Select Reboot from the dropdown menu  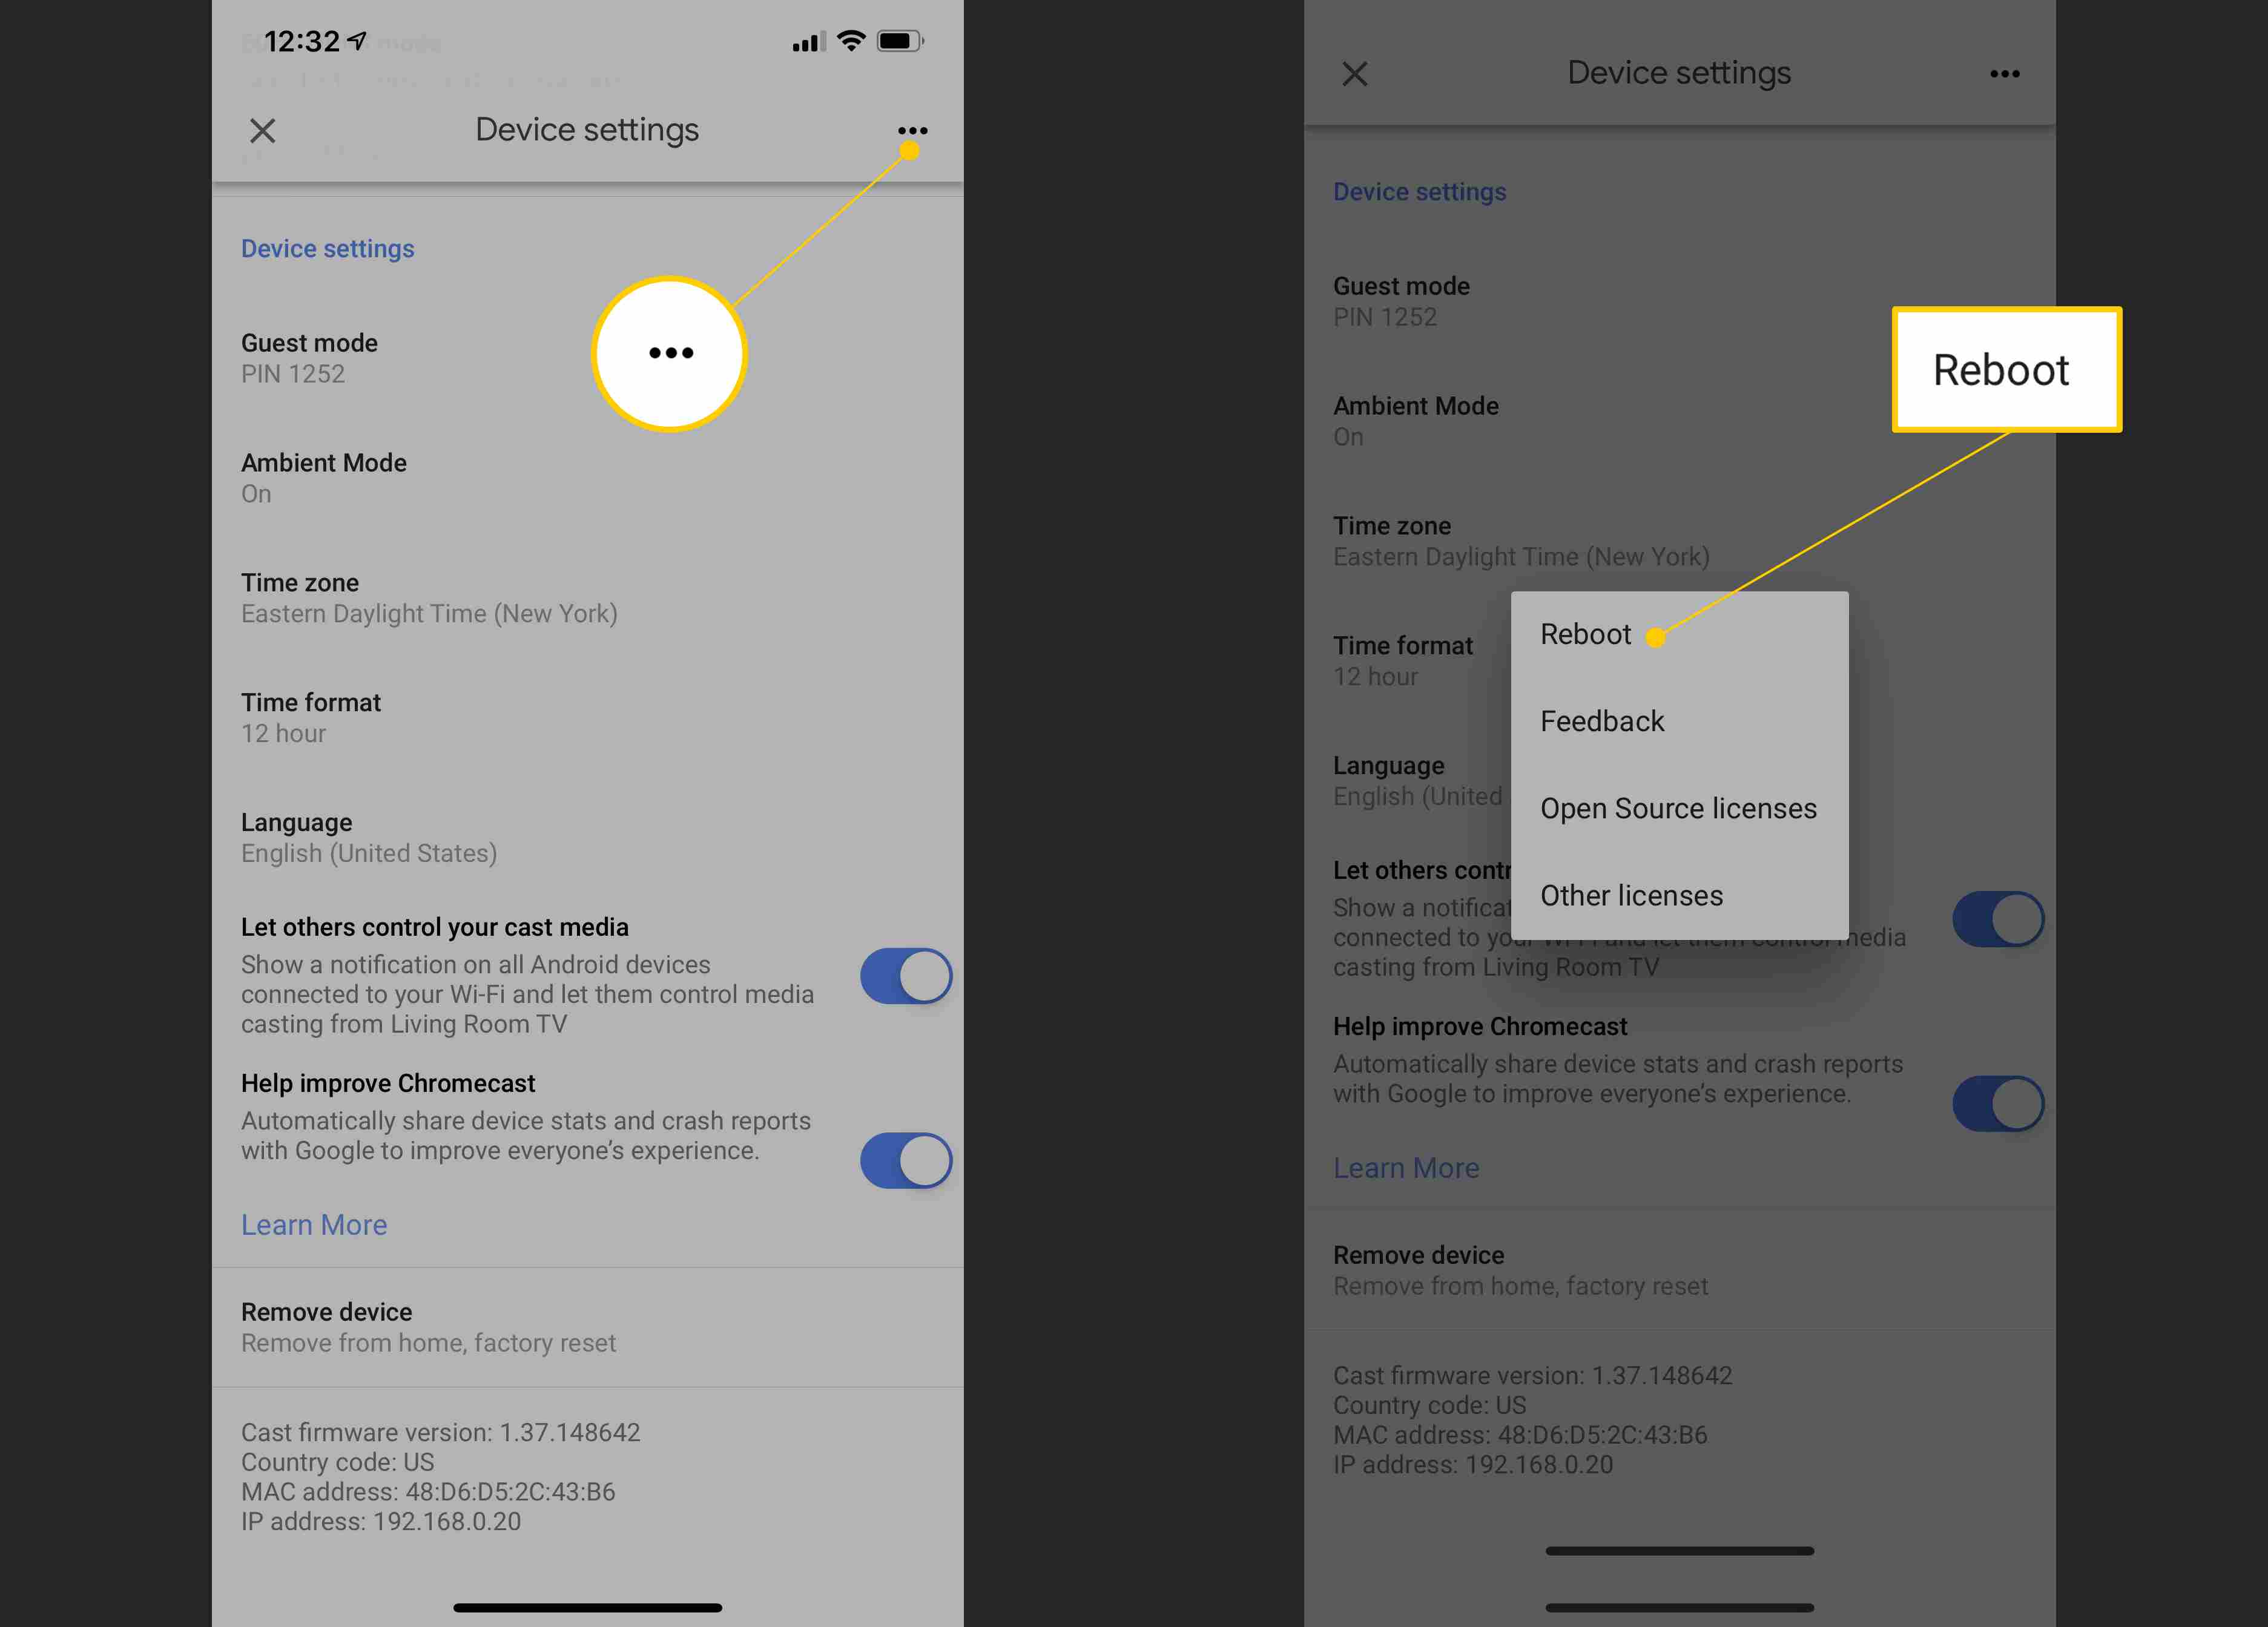point(1585,632)
